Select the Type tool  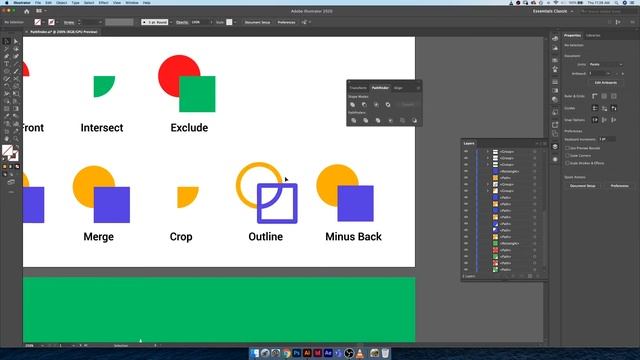(x=7, y=64)
